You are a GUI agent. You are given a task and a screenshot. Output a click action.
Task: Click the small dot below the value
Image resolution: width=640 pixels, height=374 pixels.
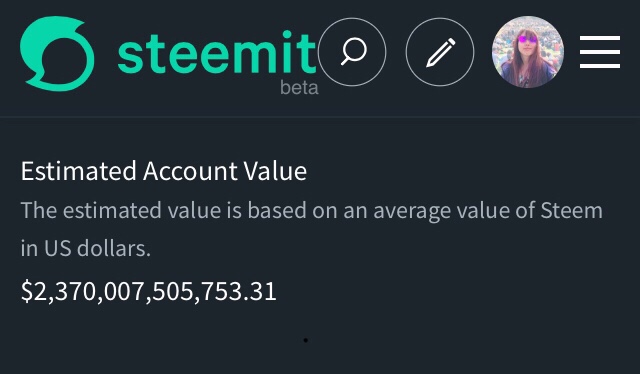tap(306, 340)
